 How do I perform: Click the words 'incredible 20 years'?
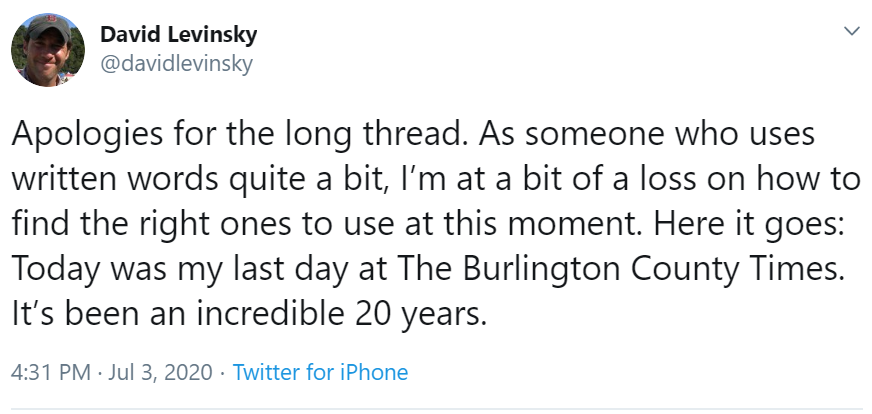coord(370,314)
